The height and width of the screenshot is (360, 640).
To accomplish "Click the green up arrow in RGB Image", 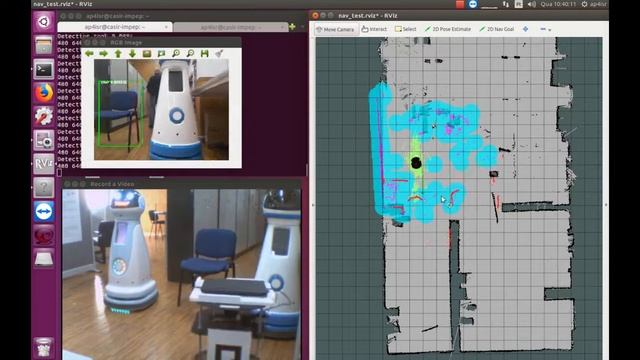I will [x=118, y=53].
